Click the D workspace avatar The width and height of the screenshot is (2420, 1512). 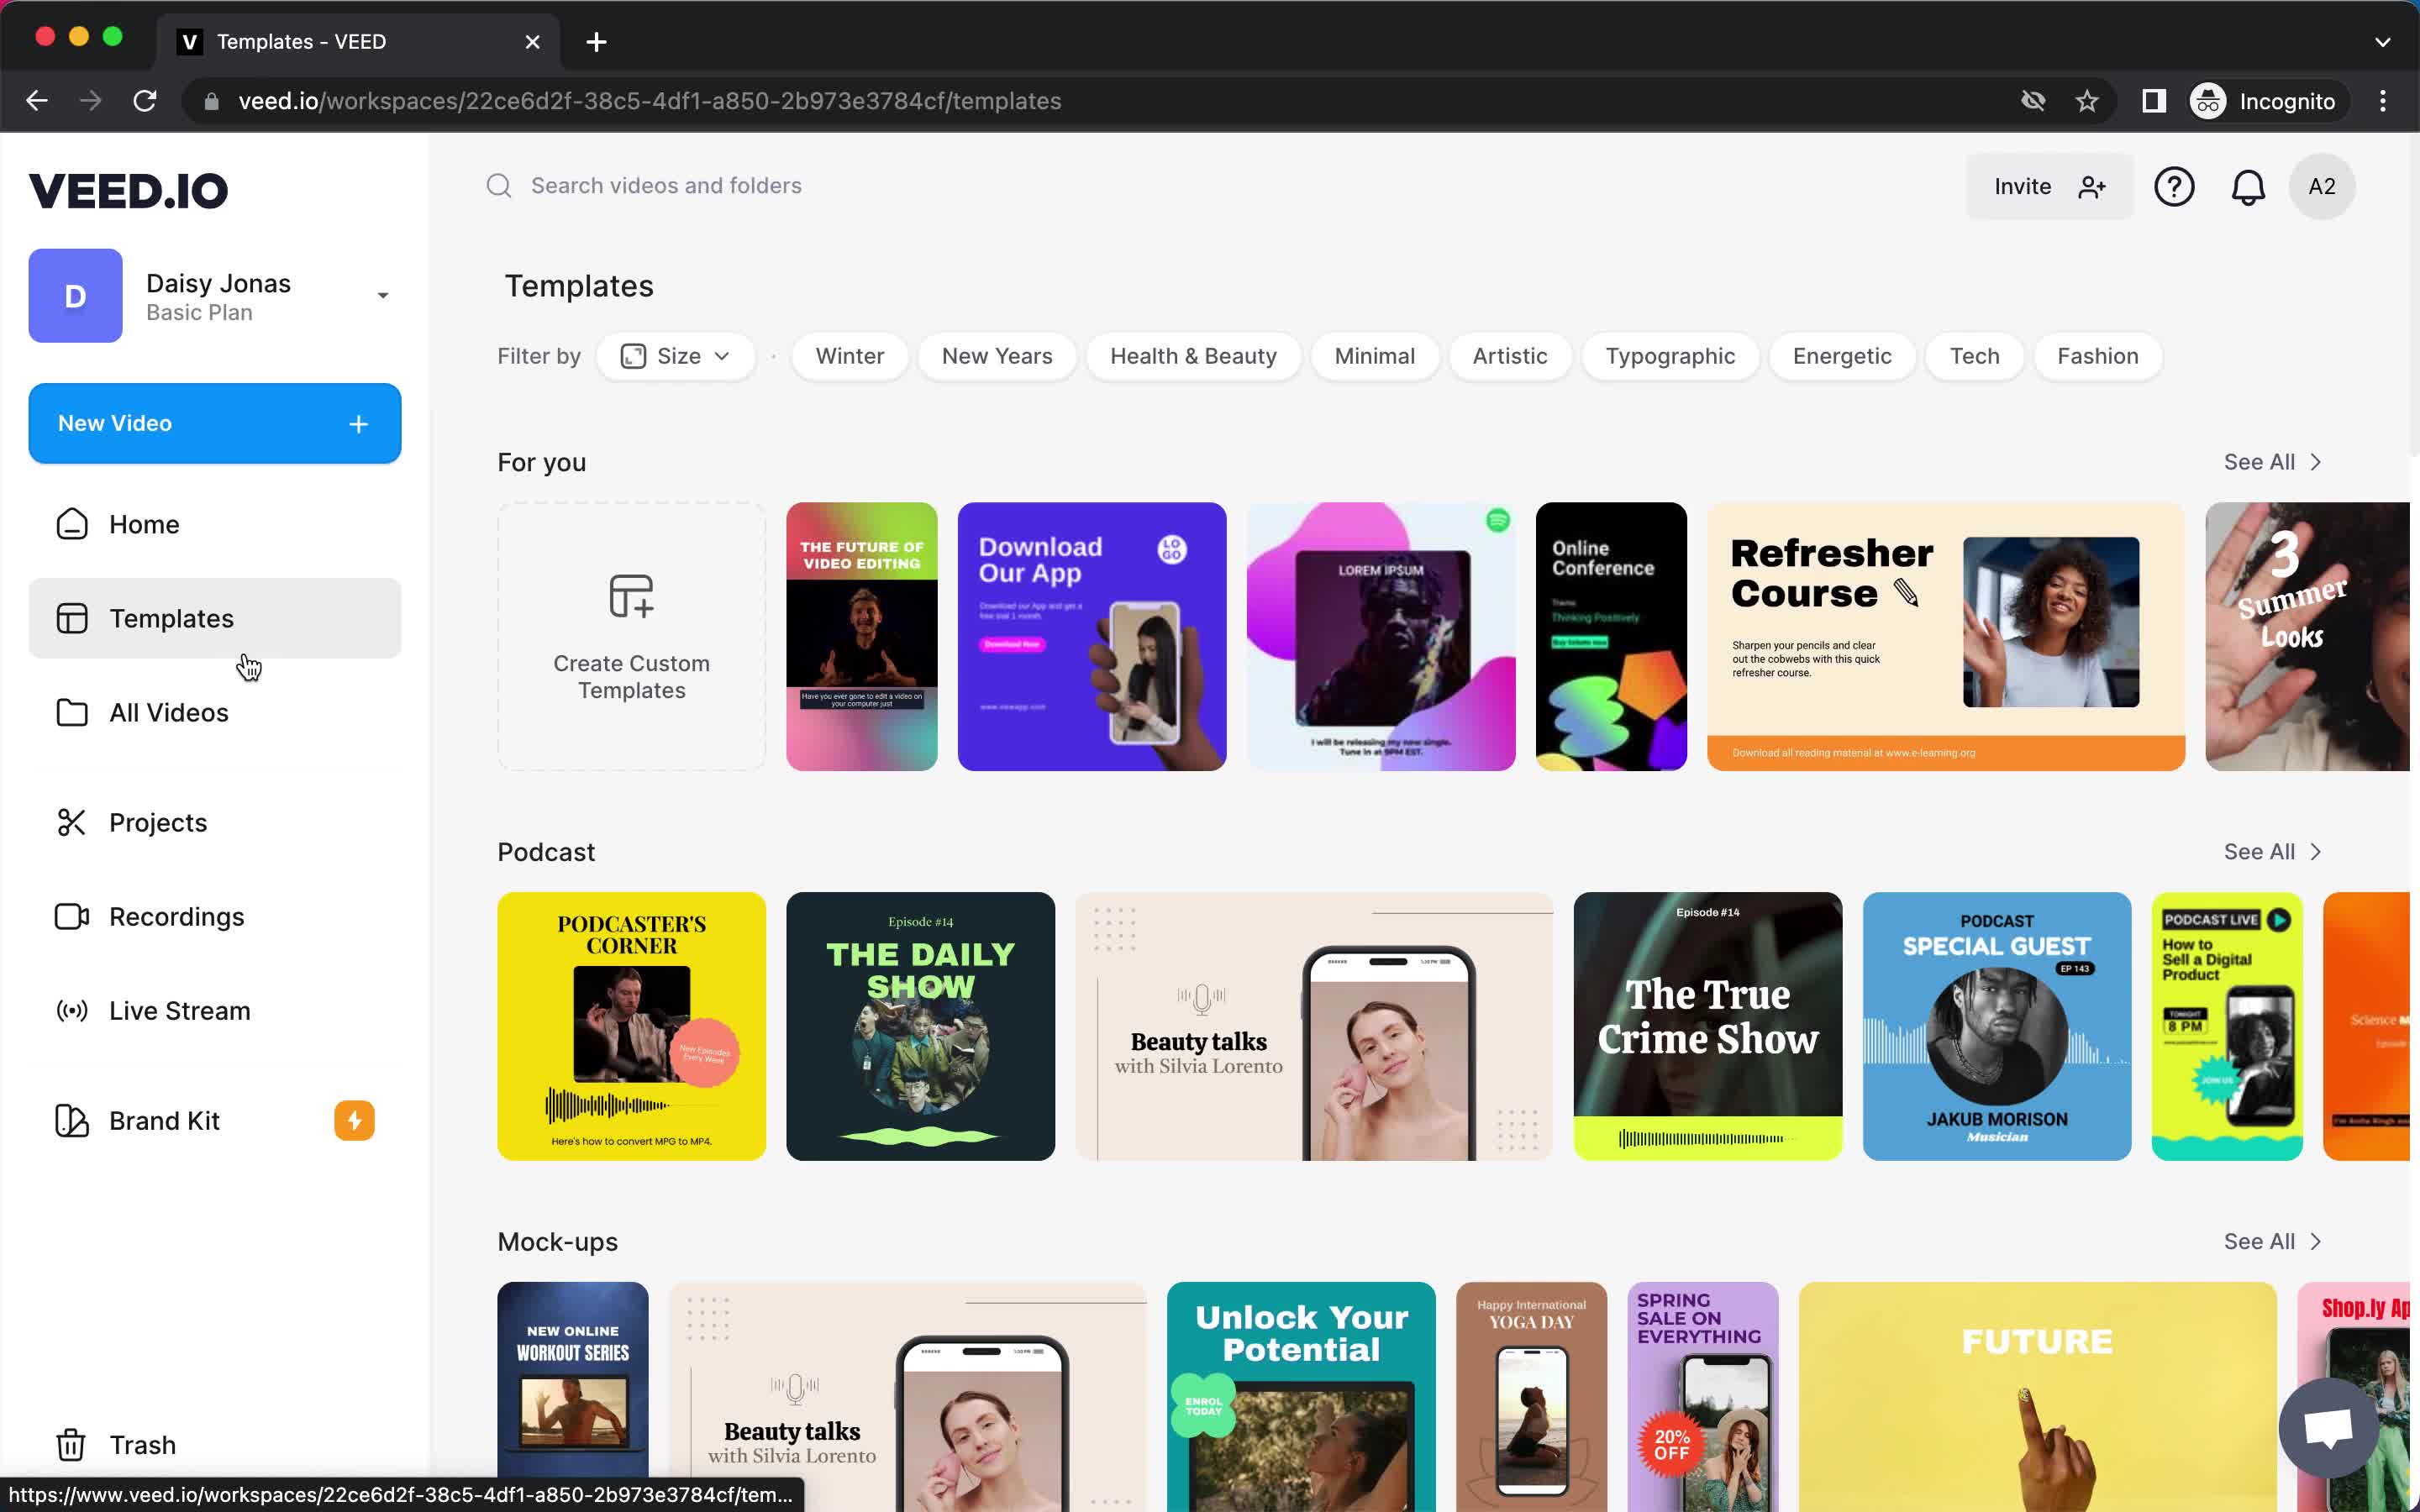75,296
